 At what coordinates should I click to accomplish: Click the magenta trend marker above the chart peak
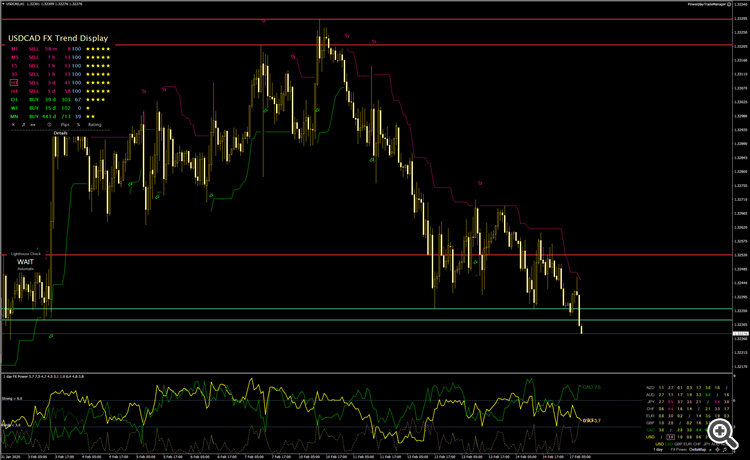(264, 21)
